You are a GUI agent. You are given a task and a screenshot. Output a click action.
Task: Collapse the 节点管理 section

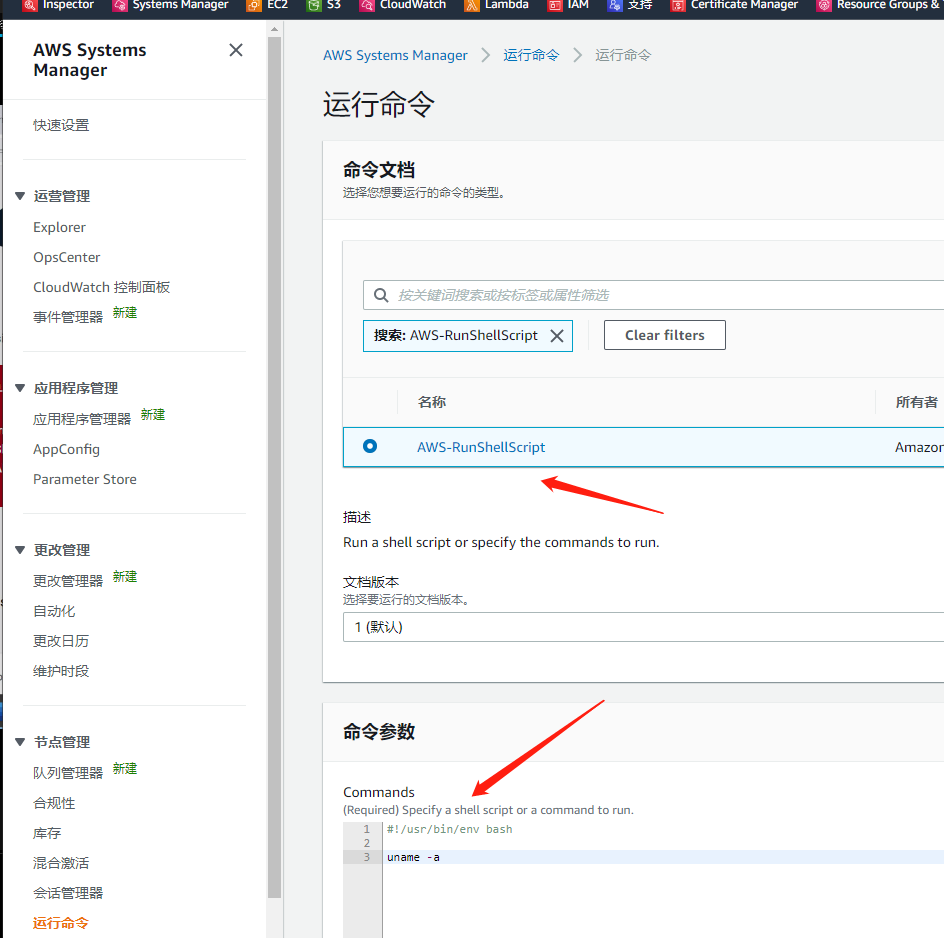coord(21,742)
